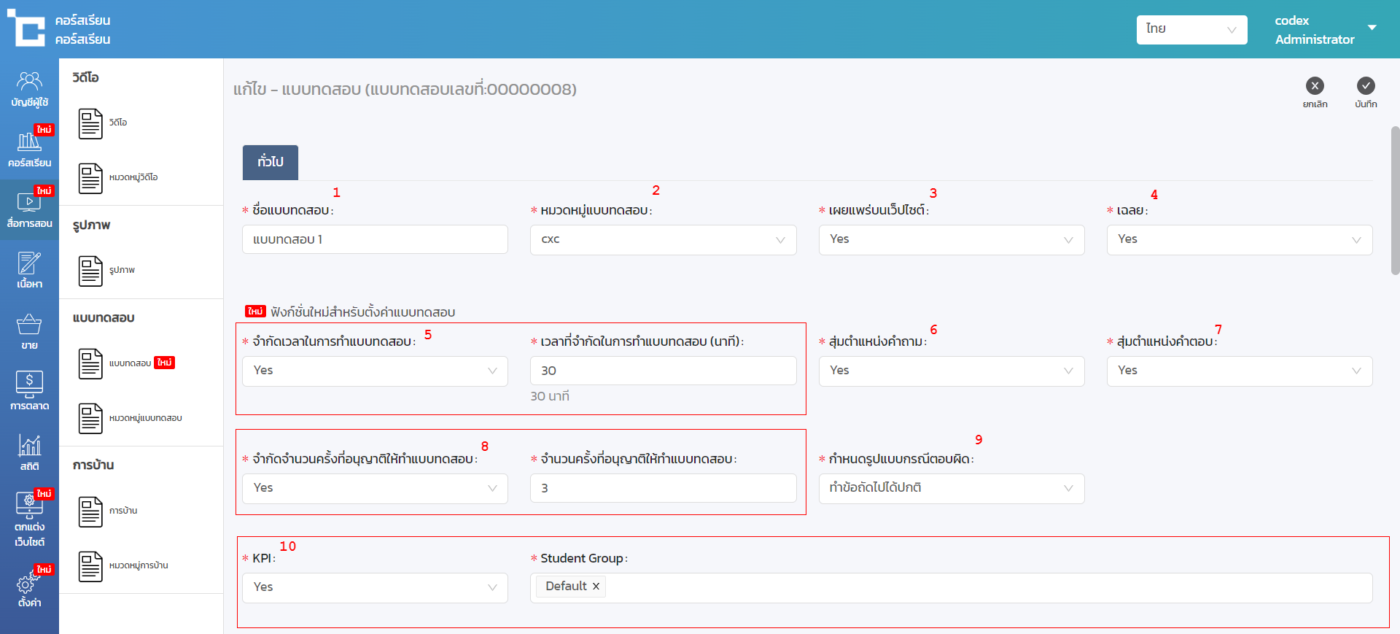
Task: Click the time limit minutes field showing 30
Action: [662, 370]
